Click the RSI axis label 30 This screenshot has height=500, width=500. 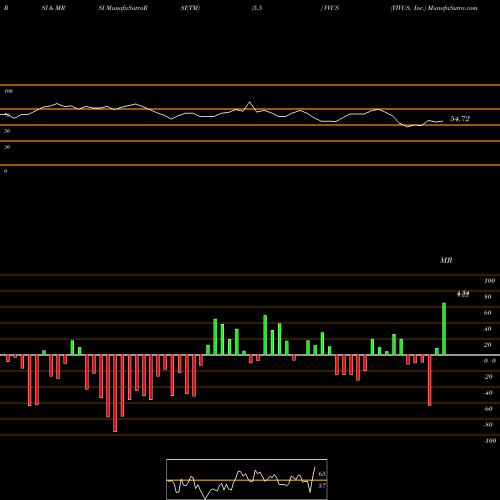point(7,147)
